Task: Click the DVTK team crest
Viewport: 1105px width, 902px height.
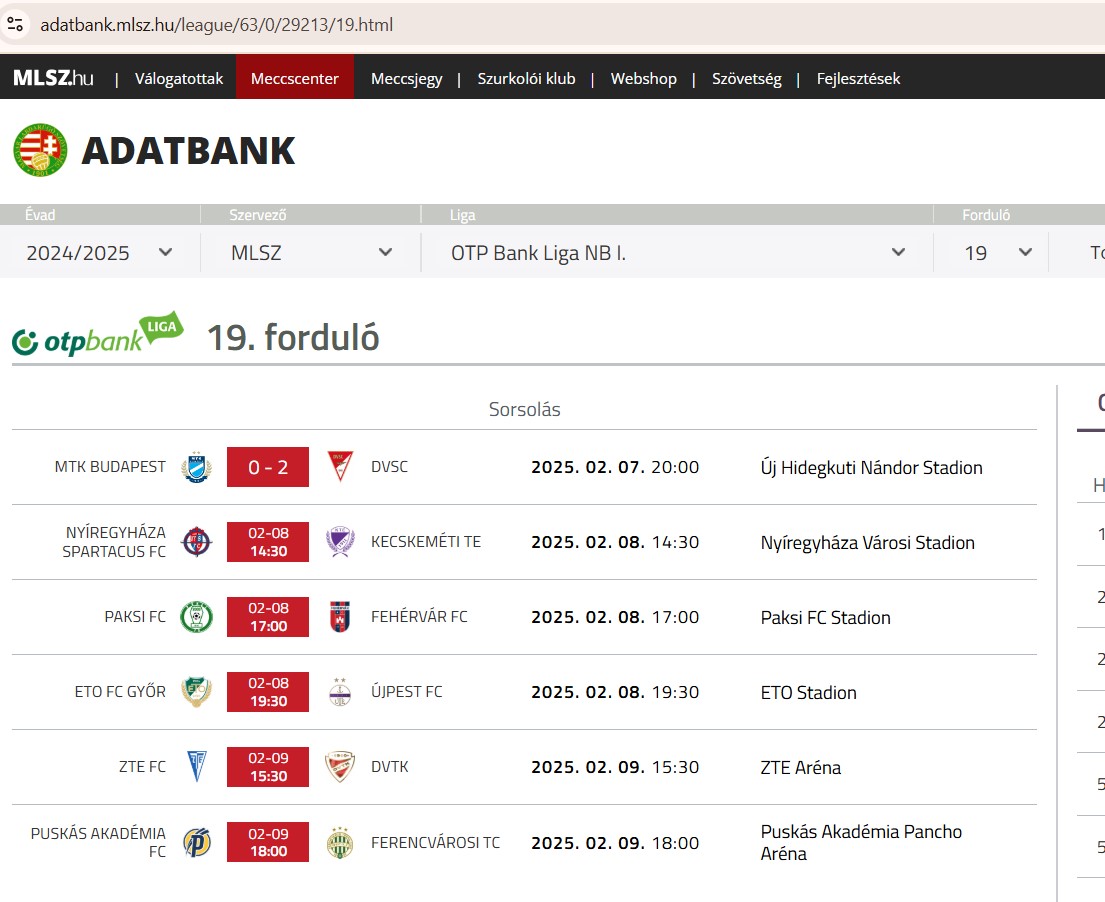Action: (x=340, y=767)
